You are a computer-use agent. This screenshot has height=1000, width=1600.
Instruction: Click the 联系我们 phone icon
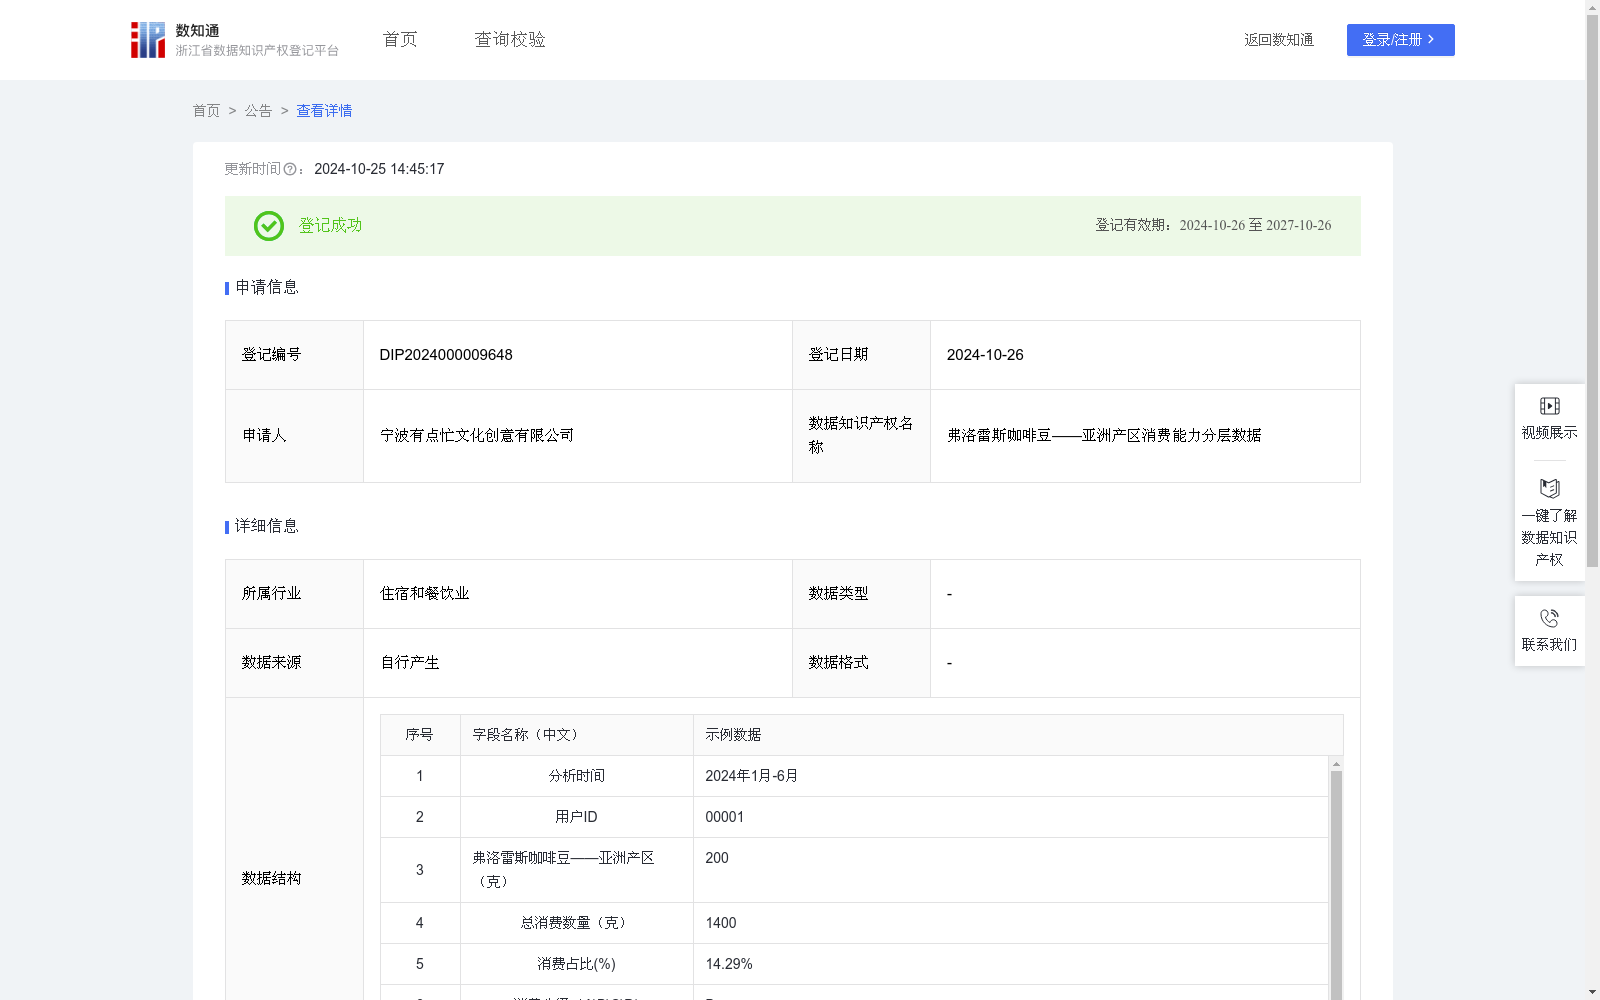tap(1549, 618)
